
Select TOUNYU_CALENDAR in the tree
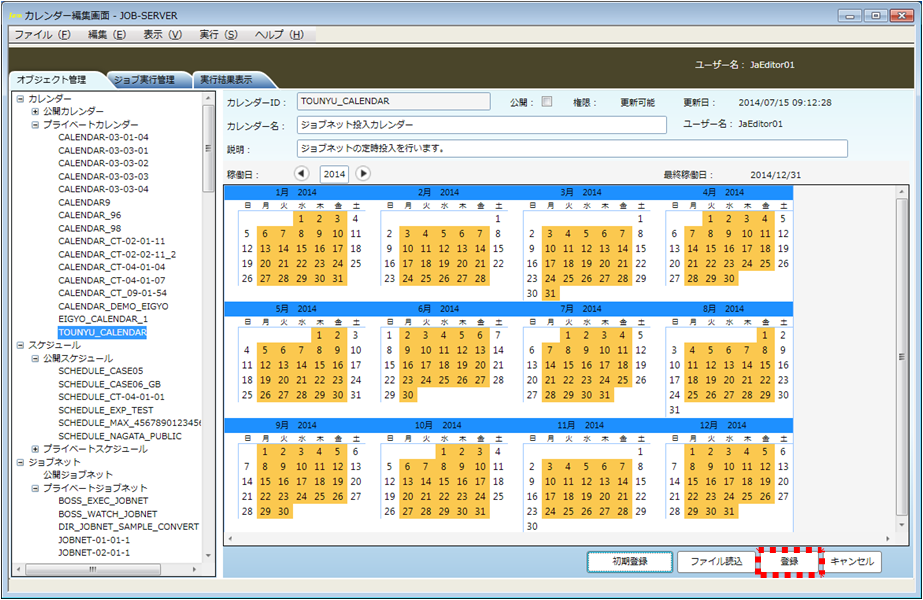coord(102,333)
